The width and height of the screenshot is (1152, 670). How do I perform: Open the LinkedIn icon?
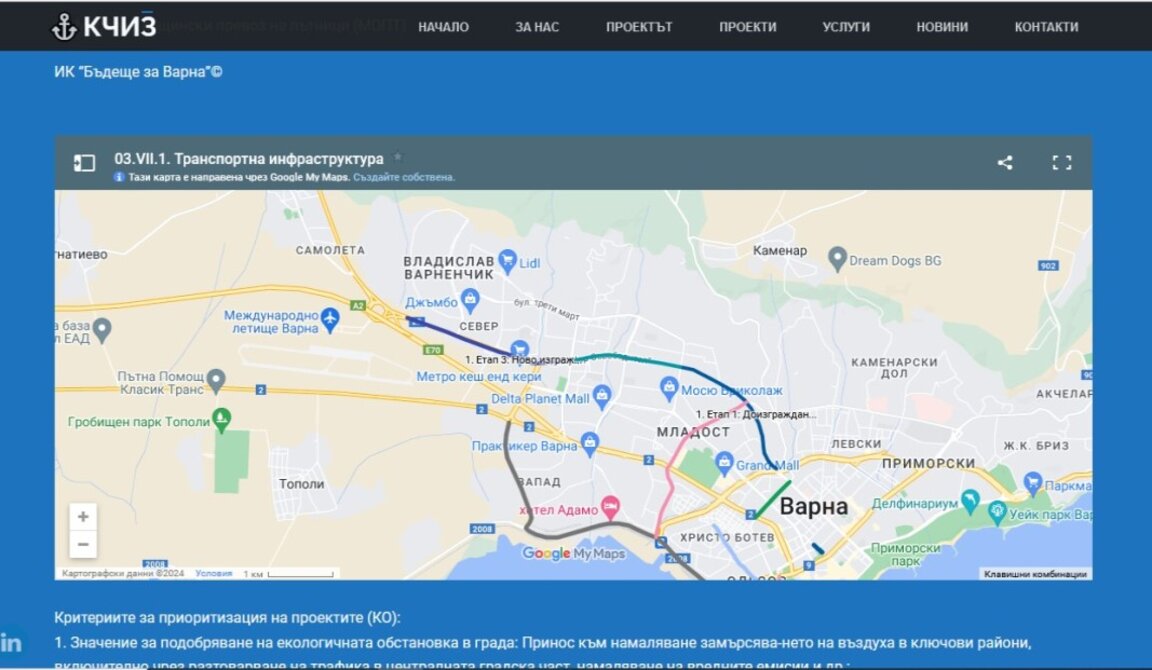[x=12, y=643]
